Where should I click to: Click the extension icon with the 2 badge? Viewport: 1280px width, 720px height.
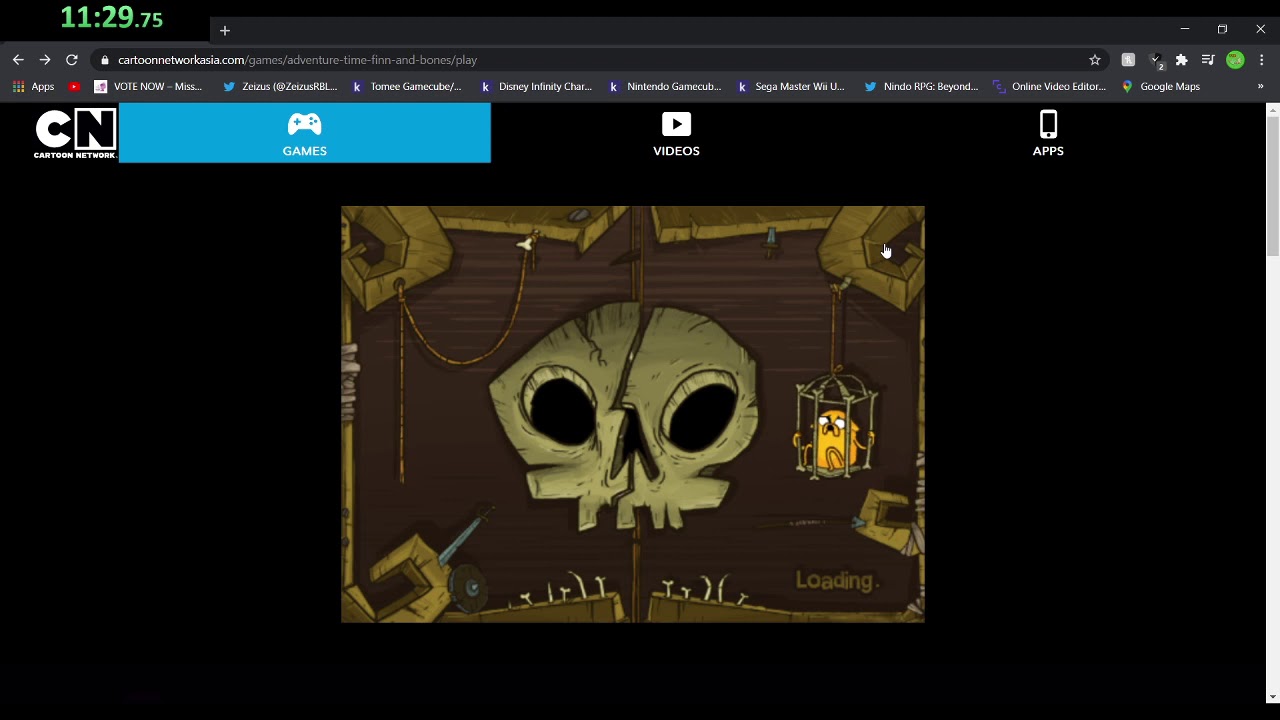click(1156, 60)
